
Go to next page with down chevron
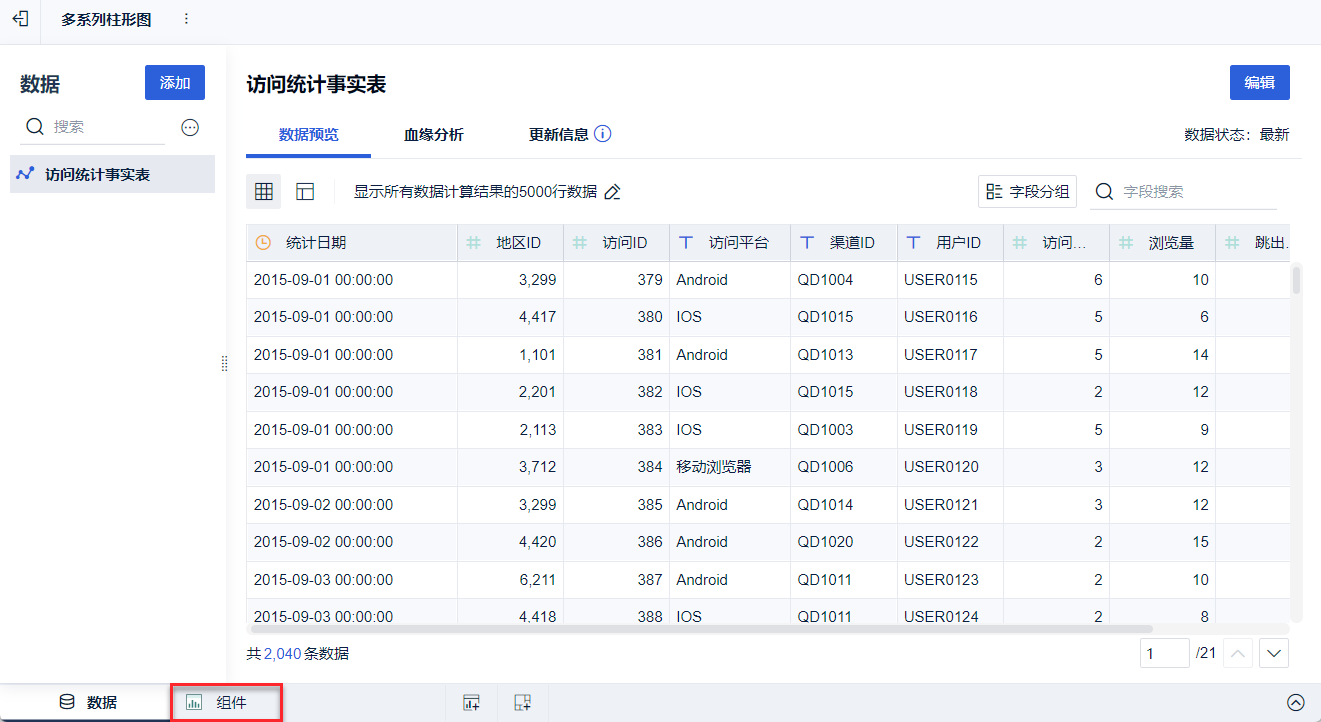tap(1273, 654)
